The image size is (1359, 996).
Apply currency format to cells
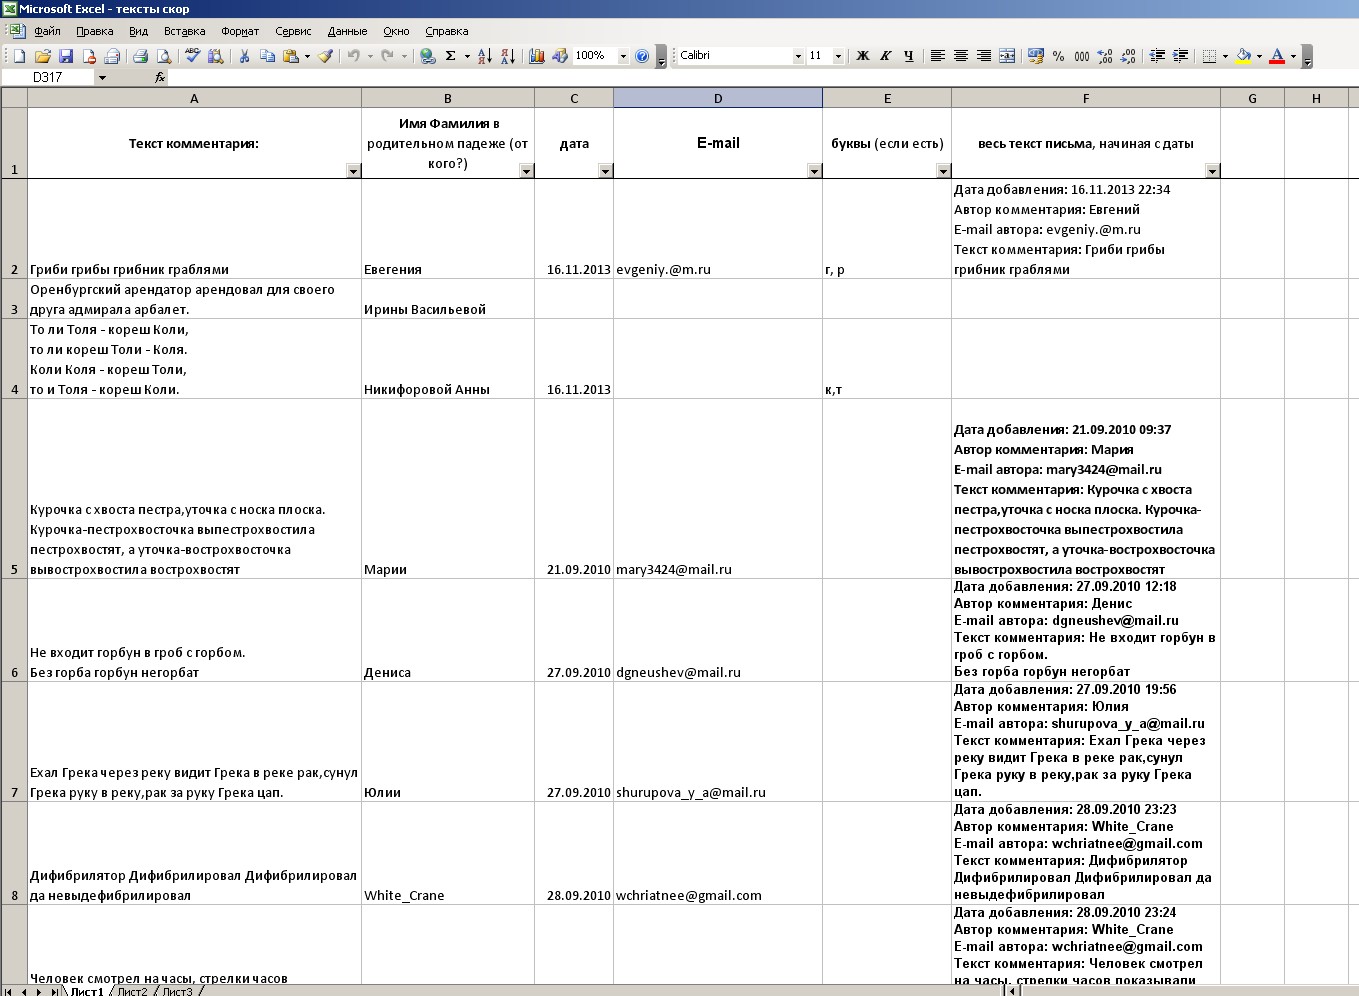coord(1035,56)
